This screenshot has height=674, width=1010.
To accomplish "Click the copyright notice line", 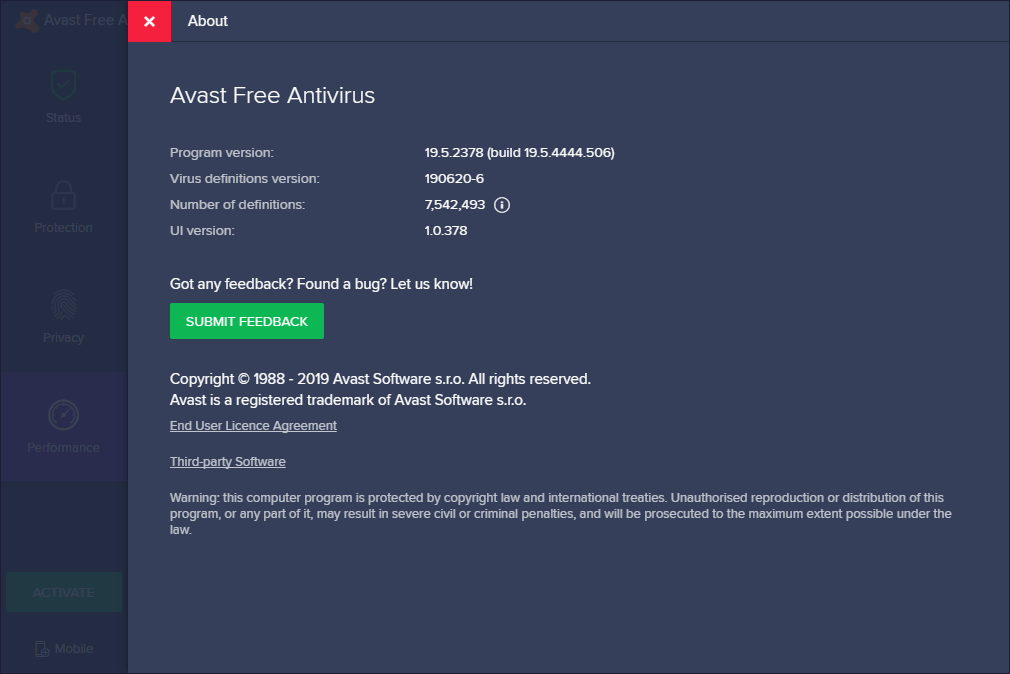I will tap(380, 379).
